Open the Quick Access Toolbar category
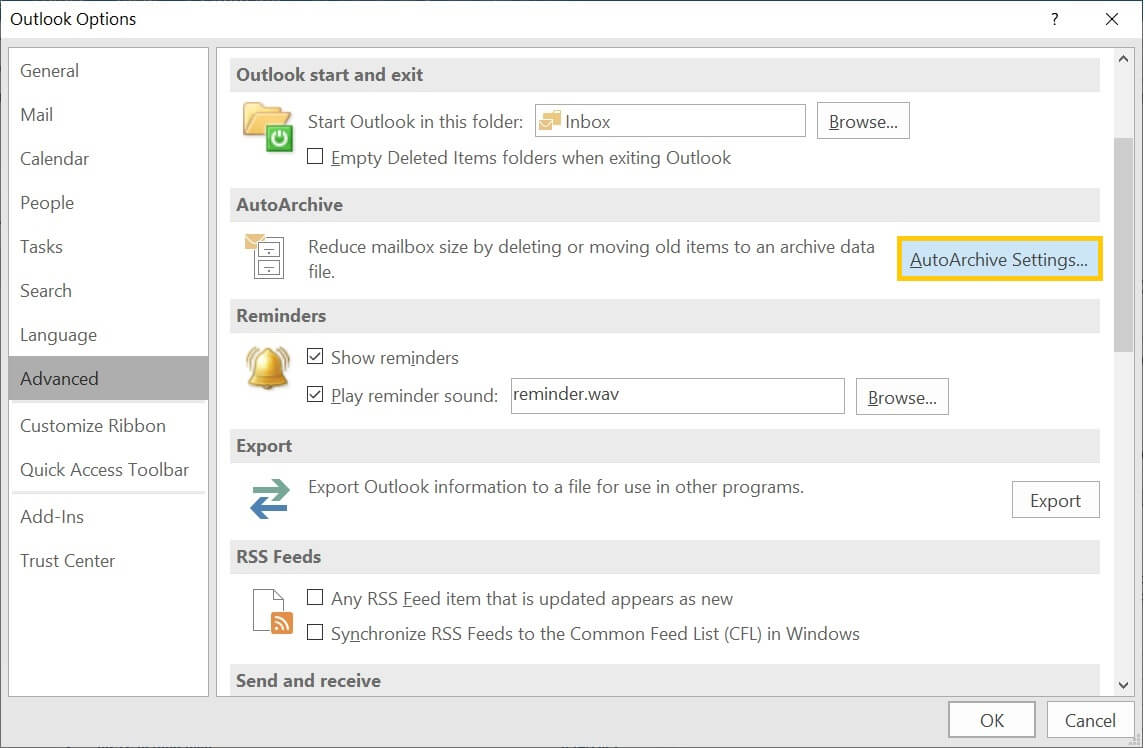Image resolution: width=1145 pixels, height=748 pixels. [109, 470]
